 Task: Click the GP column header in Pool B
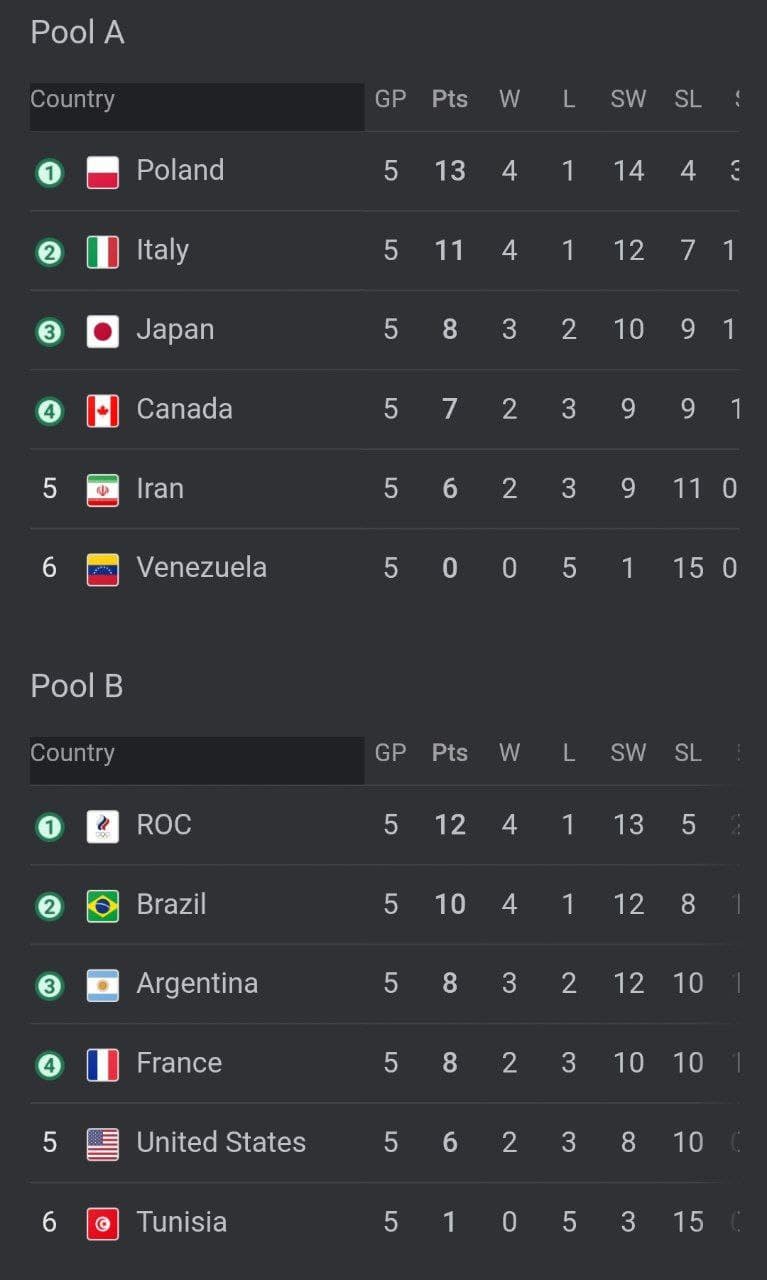390,753
